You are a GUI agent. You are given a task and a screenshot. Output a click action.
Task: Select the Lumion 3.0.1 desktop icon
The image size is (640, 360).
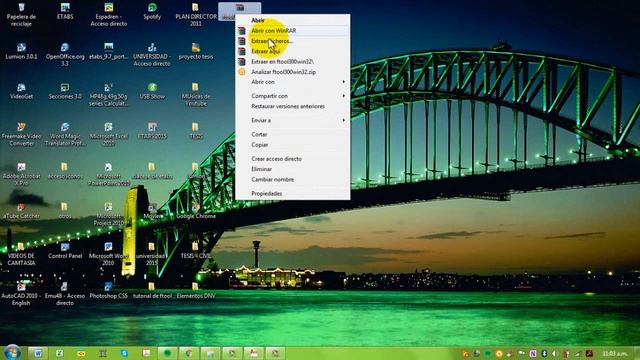pos(21,51)
